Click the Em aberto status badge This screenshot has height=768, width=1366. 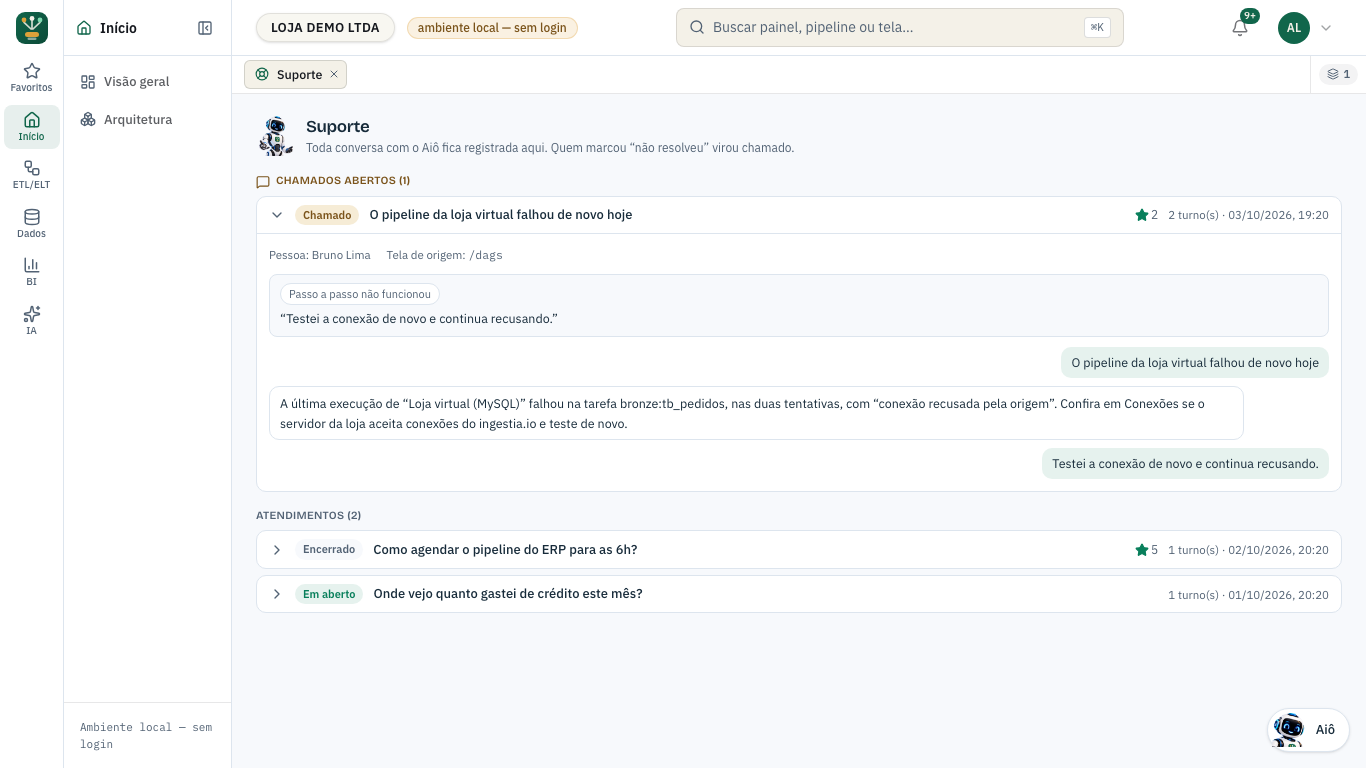(x=329, y=594)
